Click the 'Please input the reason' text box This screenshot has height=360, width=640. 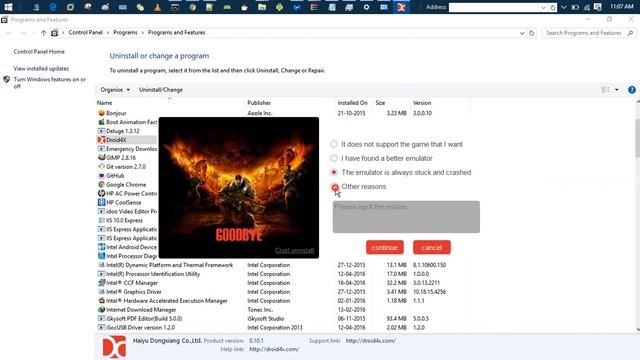click(x=406, y=217)
